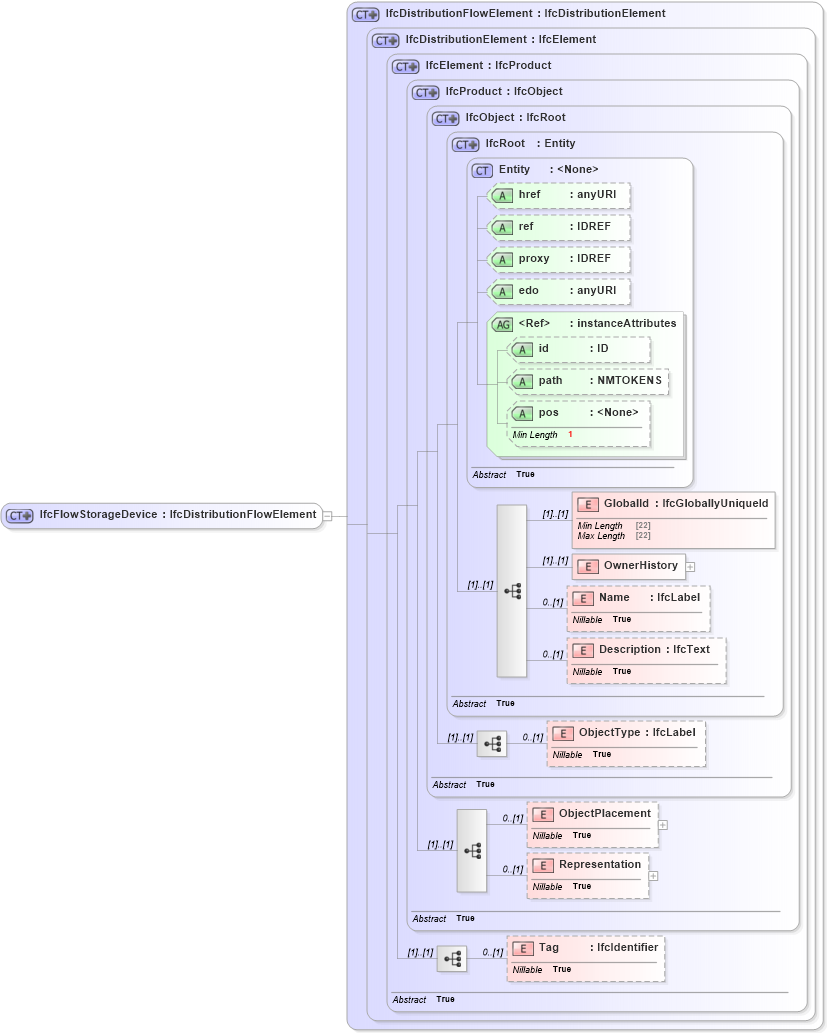Click the AG icon of the <Ref> attribute group
Viewport: 827px width, 1033px height.
pyautogui.click(x=503, y=323)
